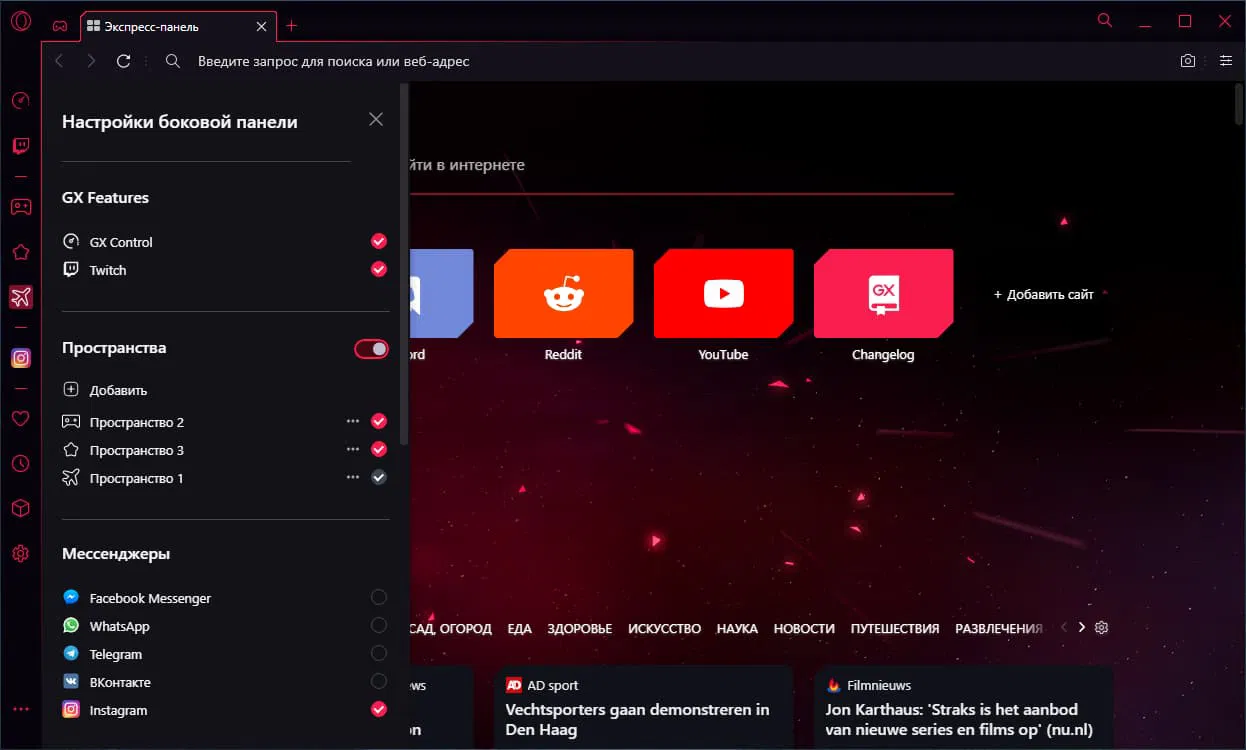Open bookmarks heart icon in sidebar
Image resolution: width=1246 pixels, height=750 pixels.
pos(20,419)
